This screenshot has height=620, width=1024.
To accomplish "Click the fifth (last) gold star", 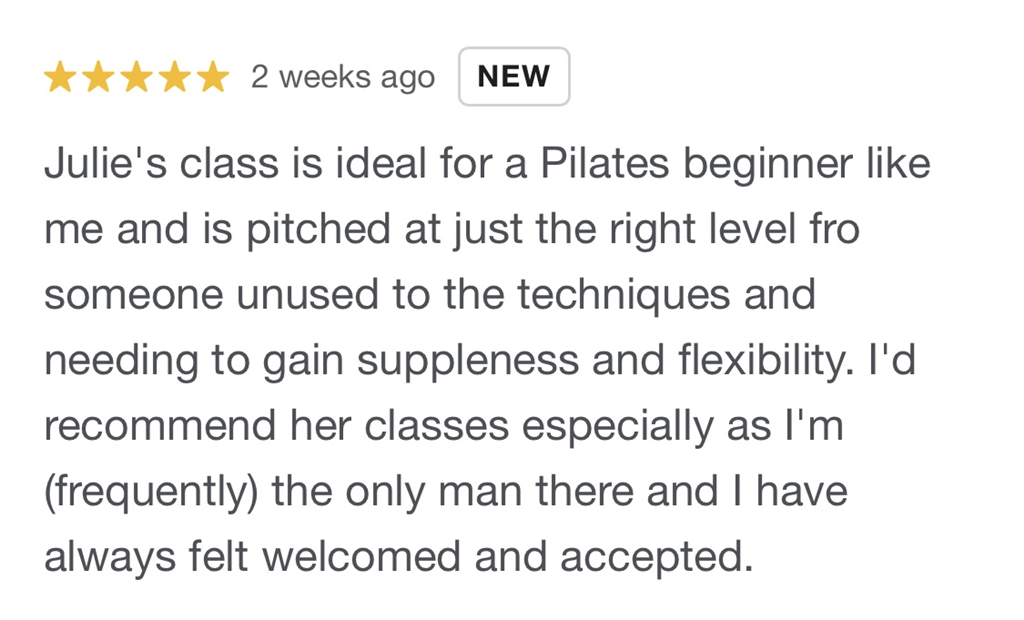I will pos(212,77).
